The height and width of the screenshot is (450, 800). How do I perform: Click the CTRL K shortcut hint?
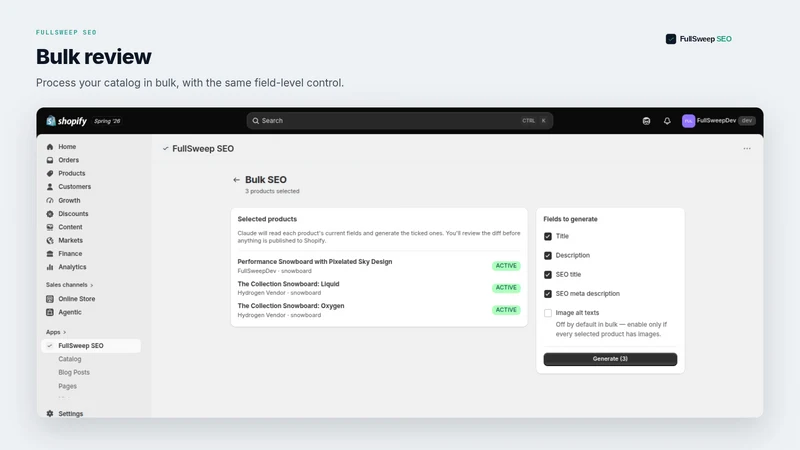[534, 121]
